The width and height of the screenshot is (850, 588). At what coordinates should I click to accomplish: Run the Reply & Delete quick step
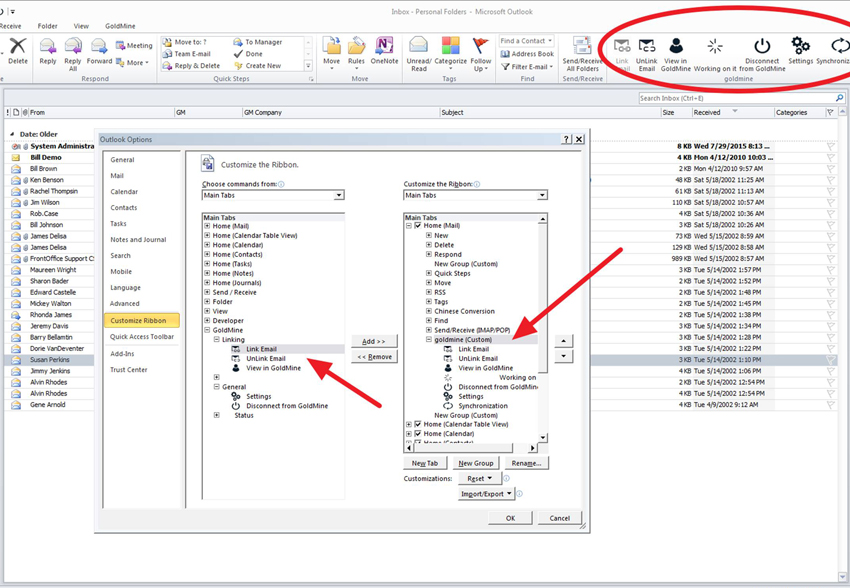point(191,66)
